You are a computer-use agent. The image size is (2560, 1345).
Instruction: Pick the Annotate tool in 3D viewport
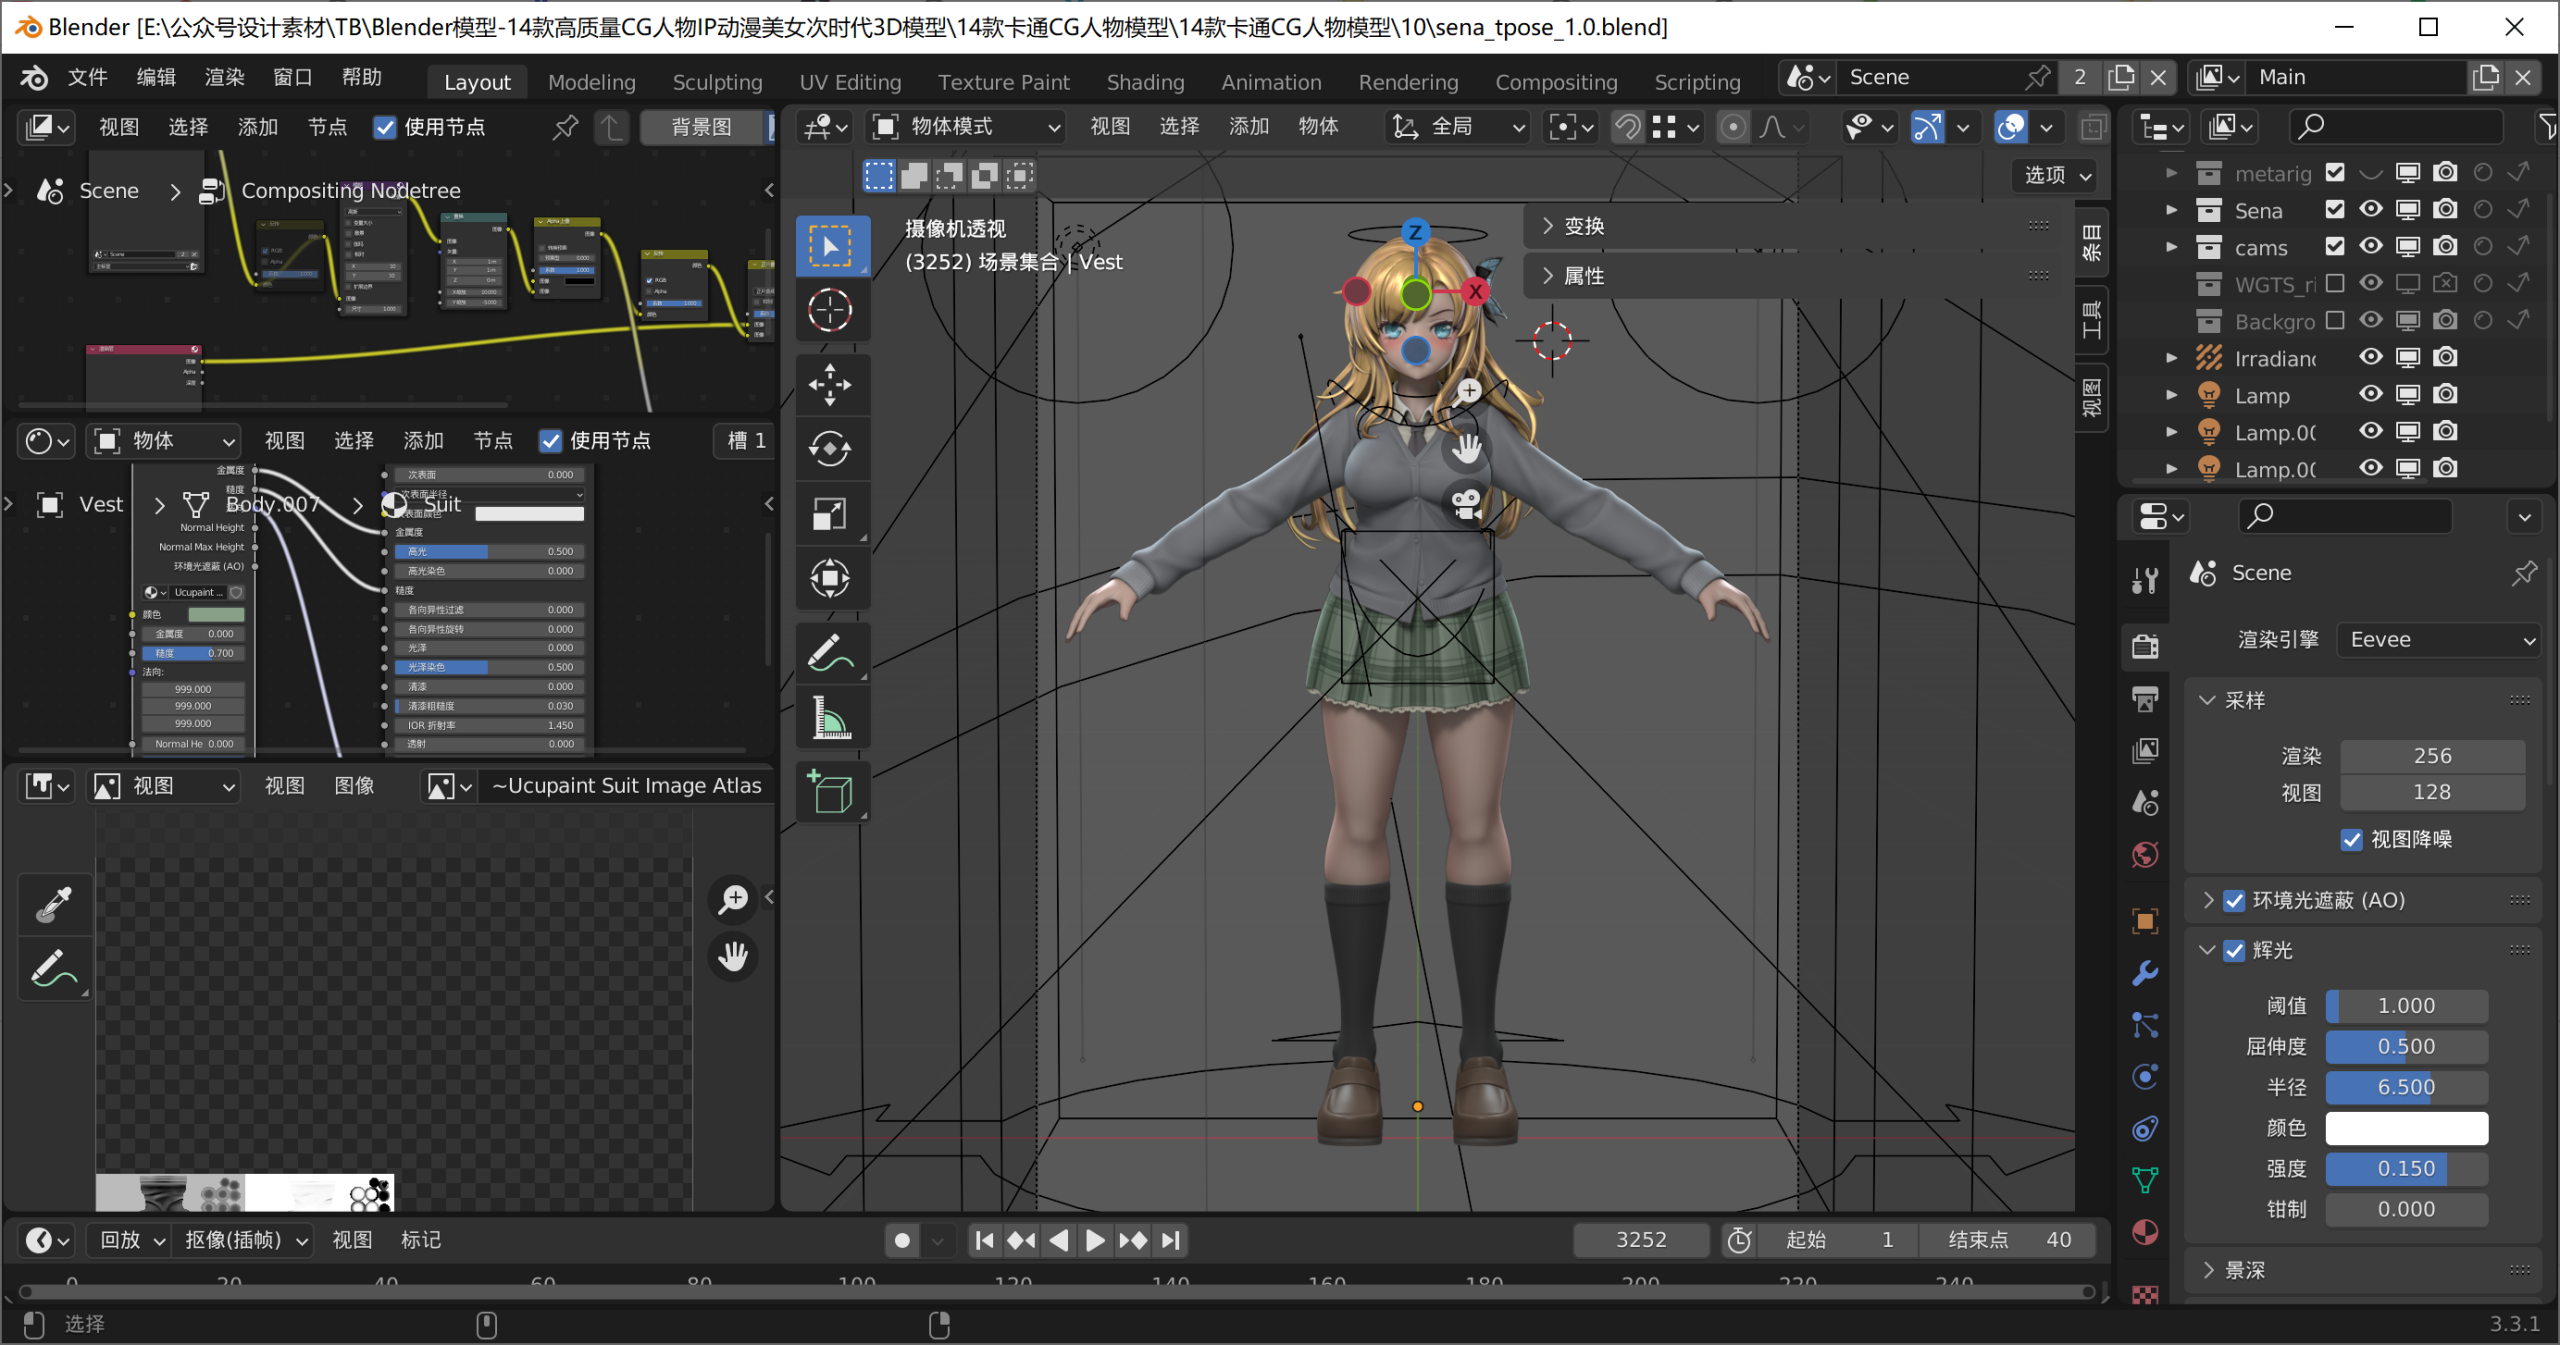pyautogui.click(x=830, y=654)
